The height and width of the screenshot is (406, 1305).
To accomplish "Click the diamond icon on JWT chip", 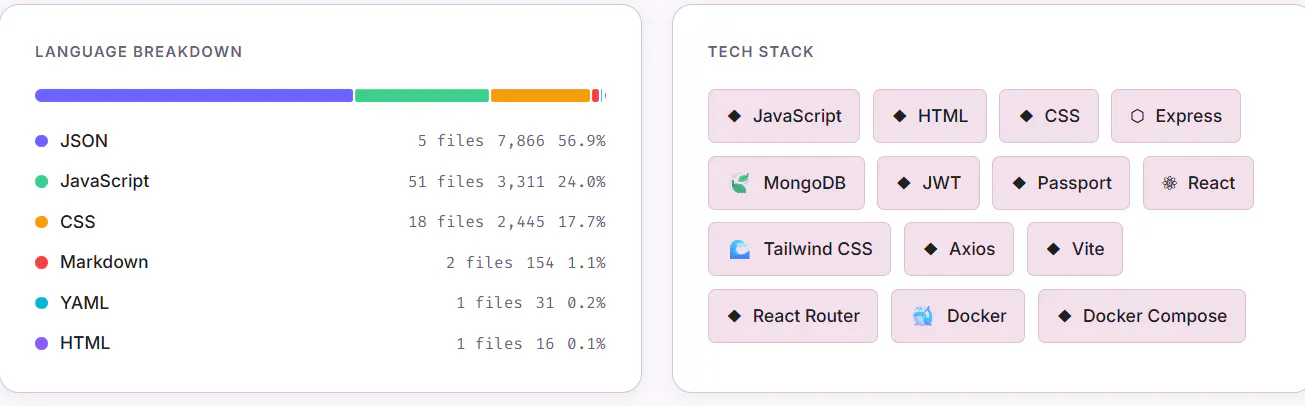I will 903,183.
